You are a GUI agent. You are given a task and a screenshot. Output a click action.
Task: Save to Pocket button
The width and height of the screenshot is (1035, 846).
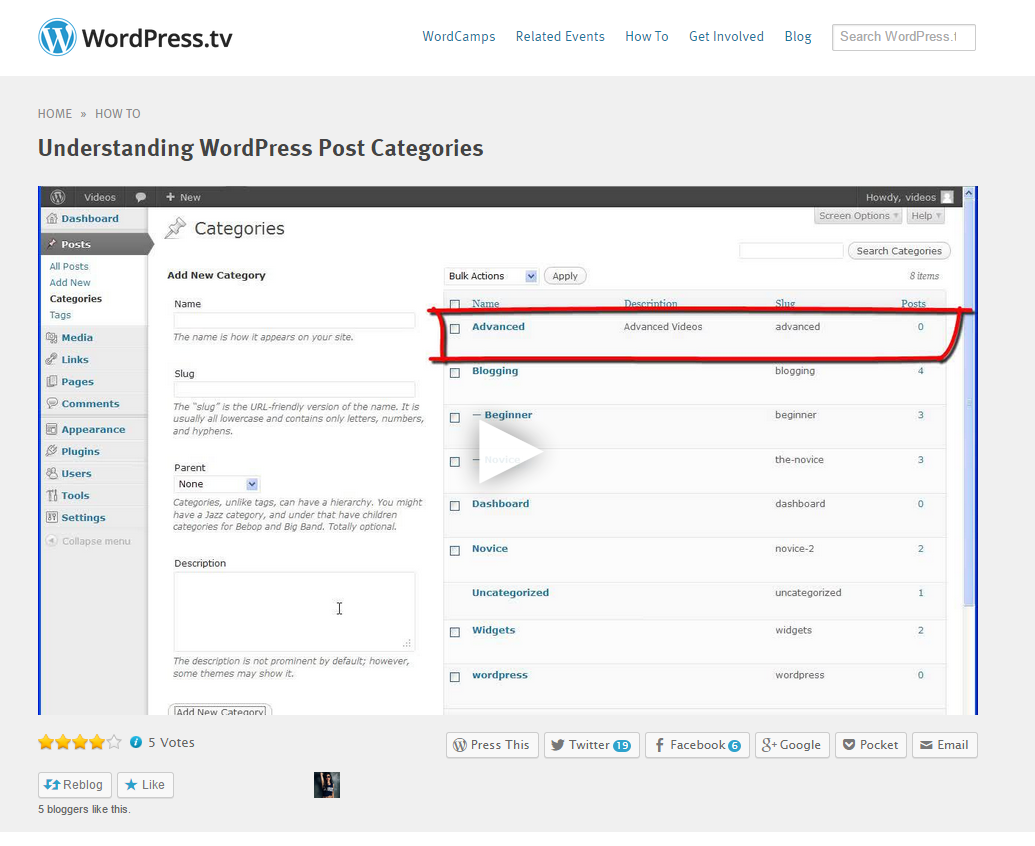[871, 745]
